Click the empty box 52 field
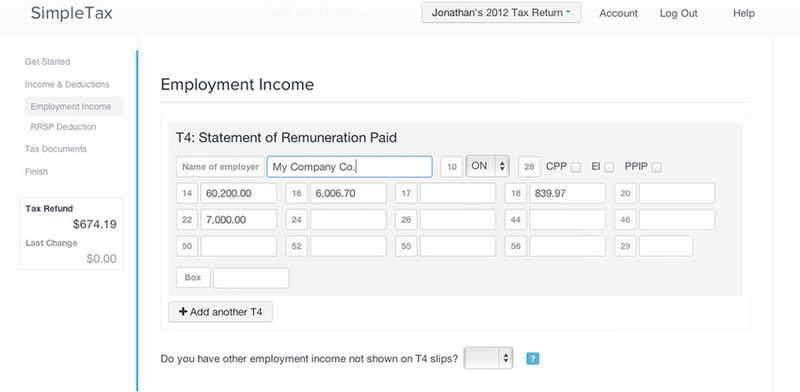The width and height of the screenshot is (800, 392). [x=348, y=246]
